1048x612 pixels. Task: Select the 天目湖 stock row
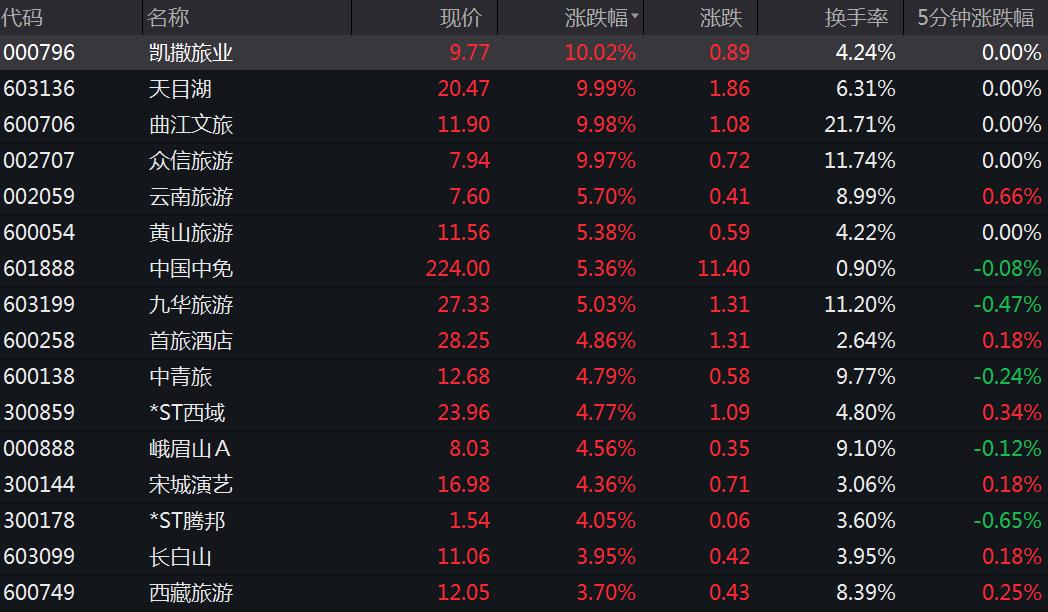pyautogui.click(x=524, y=88)
